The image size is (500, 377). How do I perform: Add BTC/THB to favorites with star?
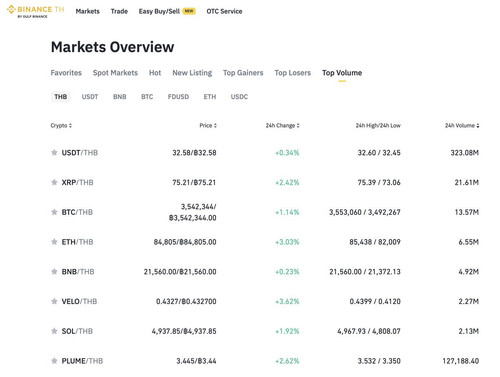coord(54,212)
